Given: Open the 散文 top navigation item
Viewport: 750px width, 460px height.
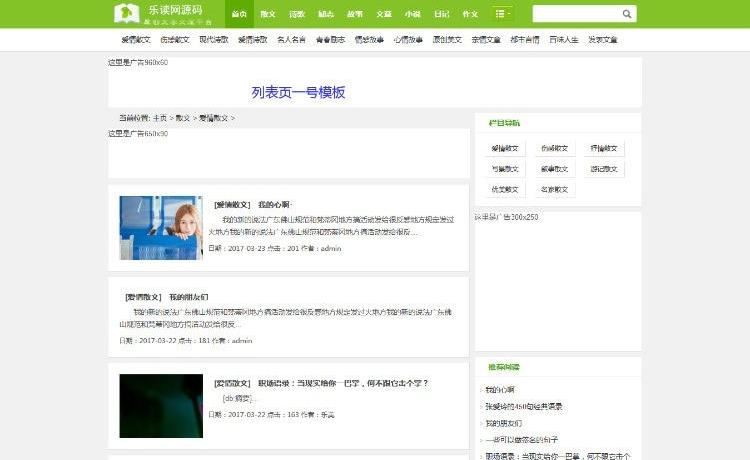Looking at the screenshot, I should (x=268, y=14).
